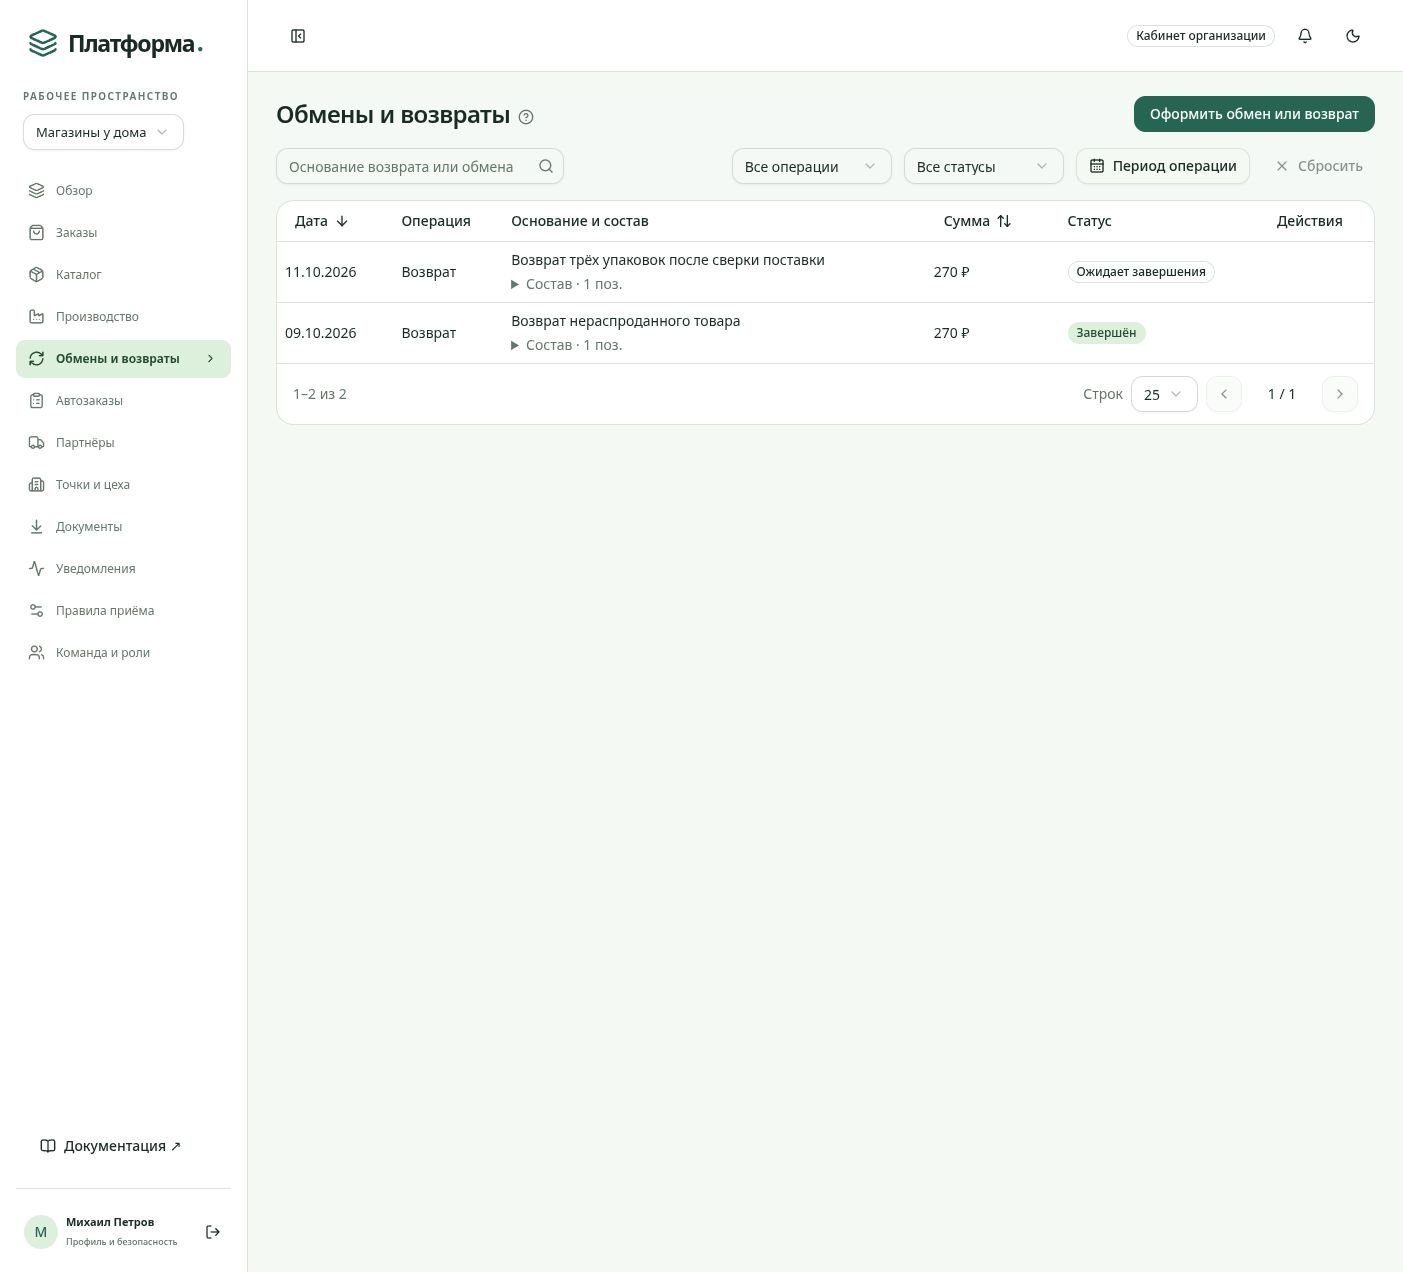The width and height of the screenshot is (1403, 1272).
Task: Click Оформить обмен или возврат button
Action: [x=1254, y=114]
